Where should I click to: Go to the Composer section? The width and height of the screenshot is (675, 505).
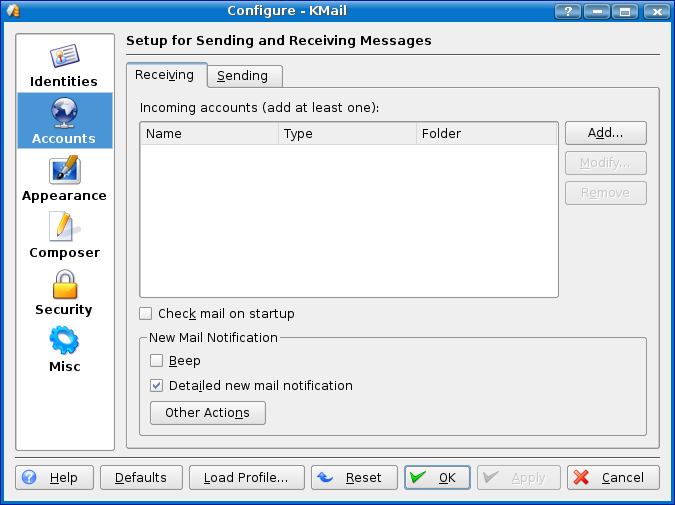[x=64, y=235]
